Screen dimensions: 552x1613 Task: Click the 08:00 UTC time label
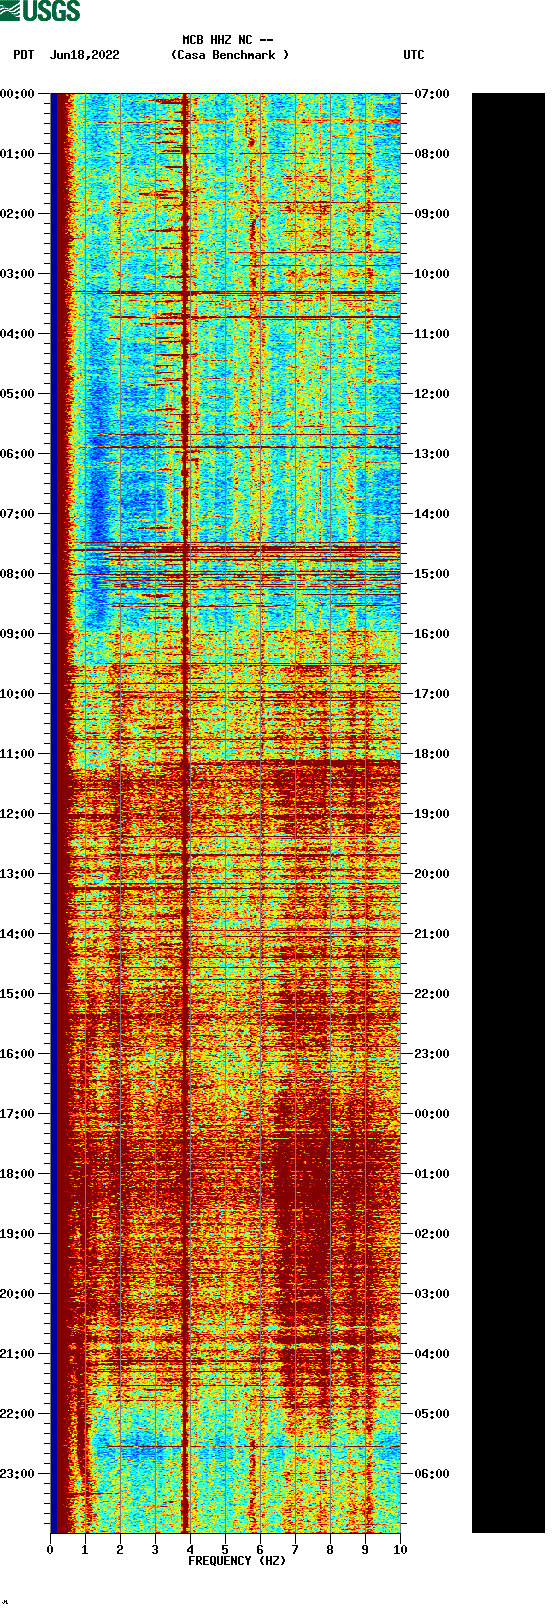432,154
